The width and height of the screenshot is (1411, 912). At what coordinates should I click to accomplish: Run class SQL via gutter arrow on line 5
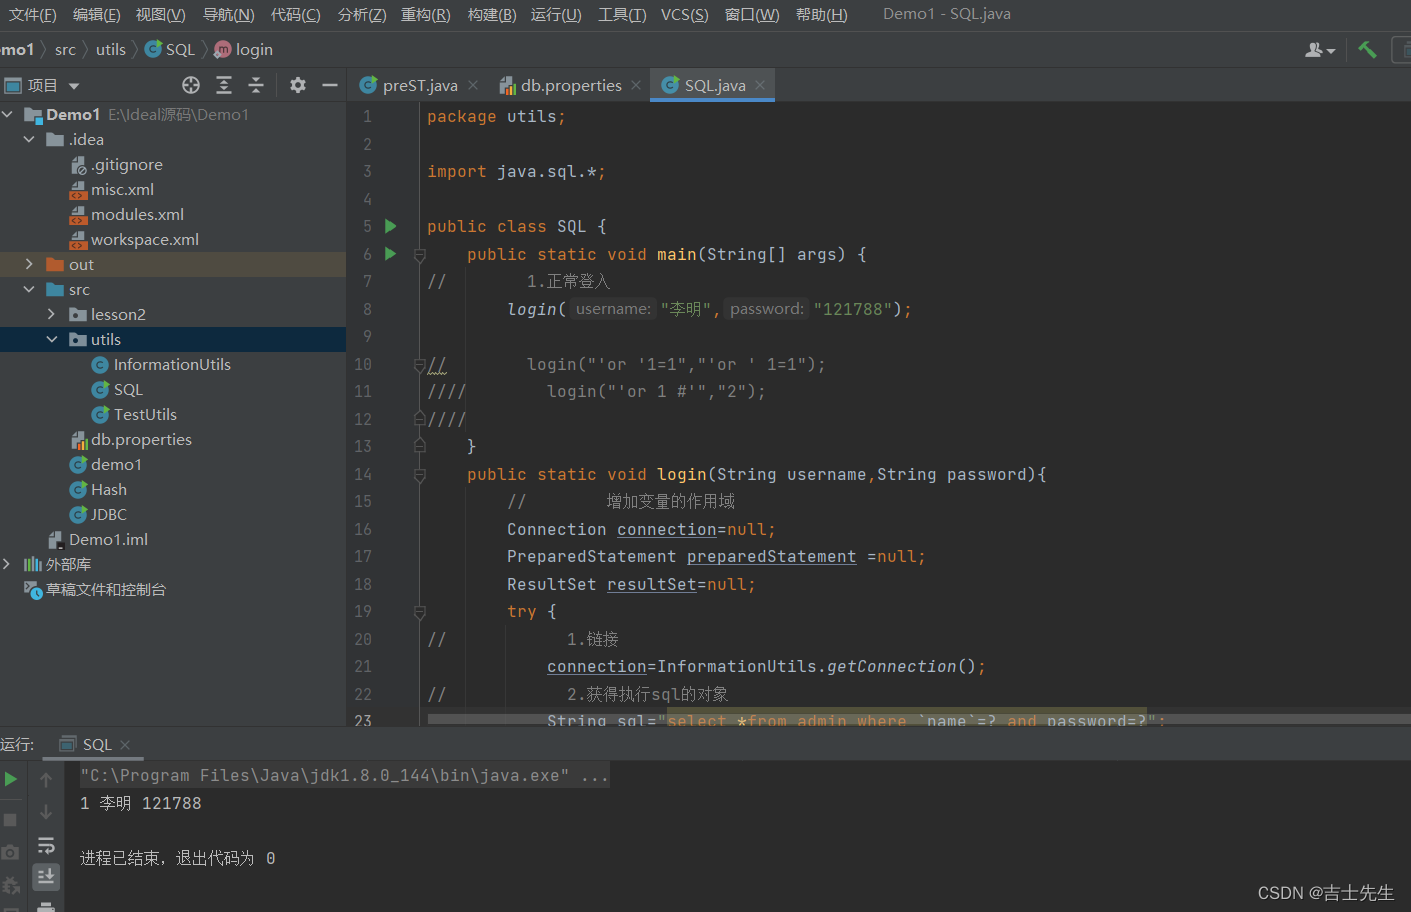pyautogui.click(x=391, y=226)
